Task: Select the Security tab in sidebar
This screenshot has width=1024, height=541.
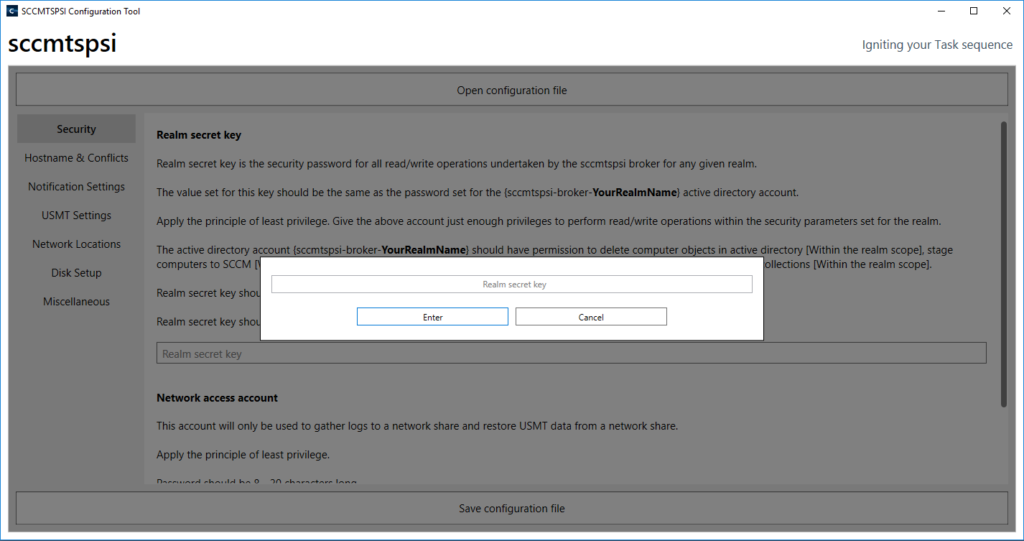Action: 76,129
